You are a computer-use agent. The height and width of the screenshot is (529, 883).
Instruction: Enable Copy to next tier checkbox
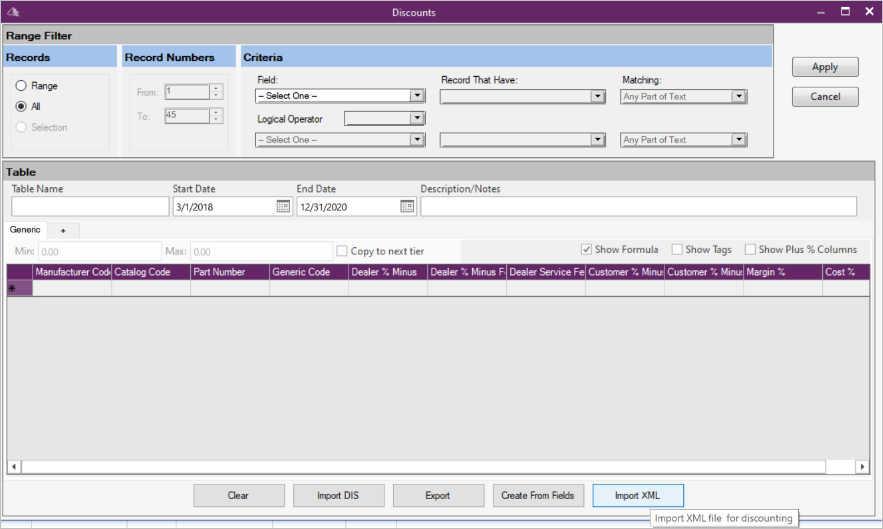pyautogui.click(x=342, y=251)
